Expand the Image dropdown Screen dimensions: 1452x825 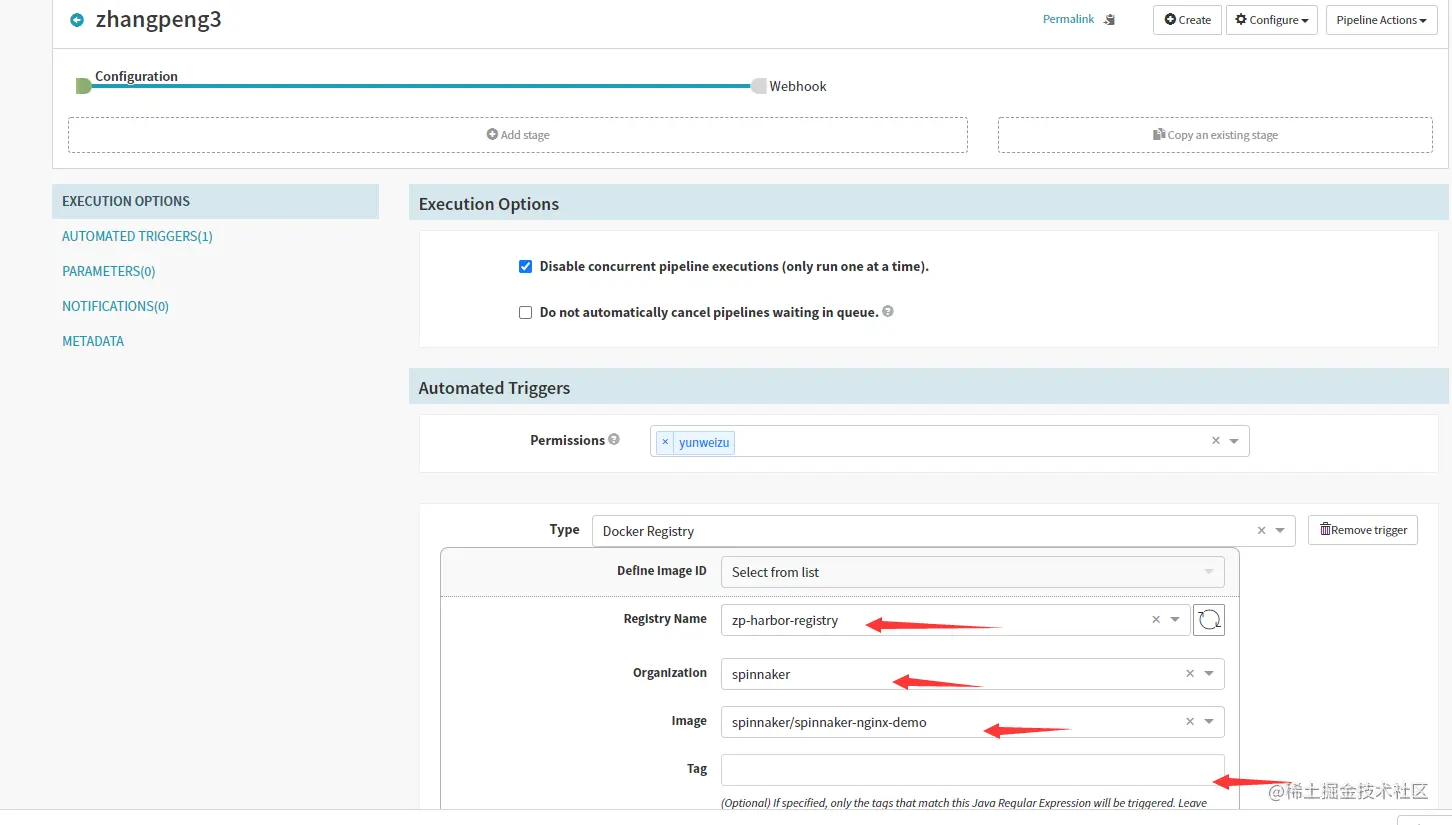[1209, 722]
